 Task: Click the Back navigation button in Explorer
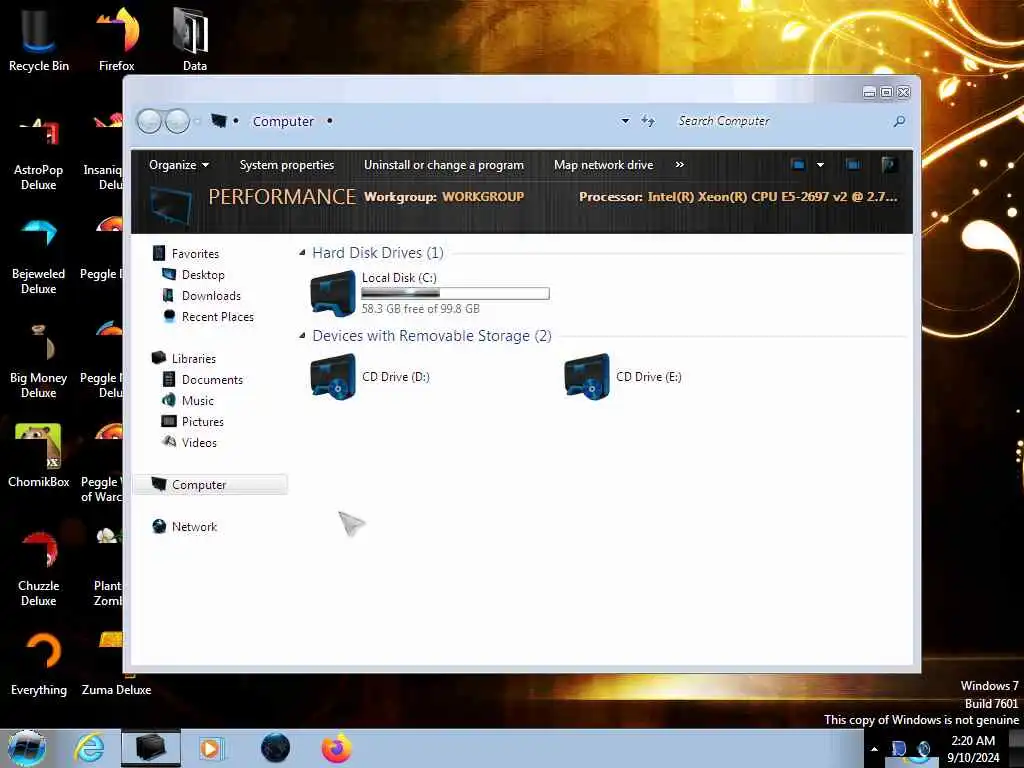(150, 121)
